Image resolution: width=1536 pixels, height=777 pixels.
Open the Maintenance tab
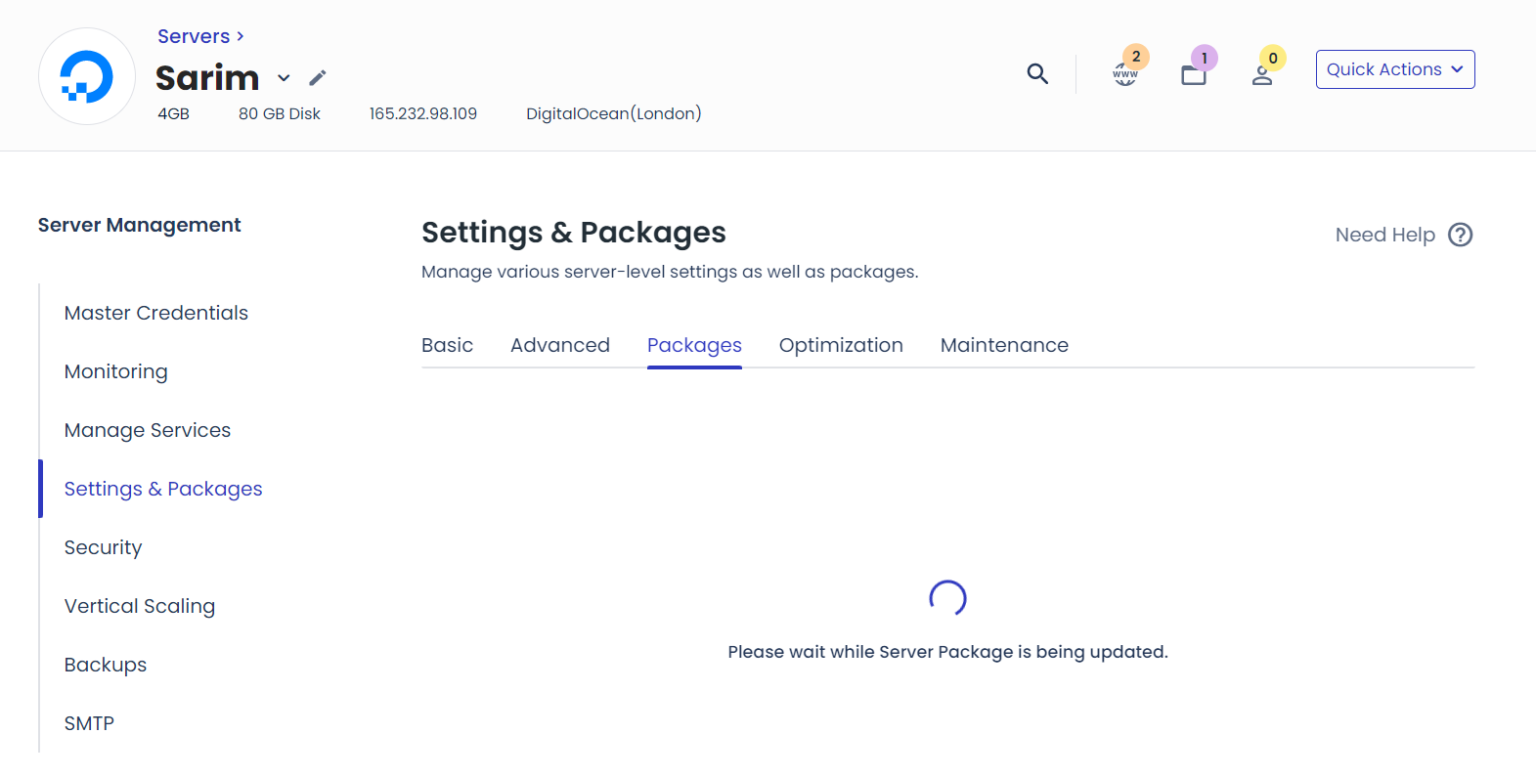pos(1004,345)
